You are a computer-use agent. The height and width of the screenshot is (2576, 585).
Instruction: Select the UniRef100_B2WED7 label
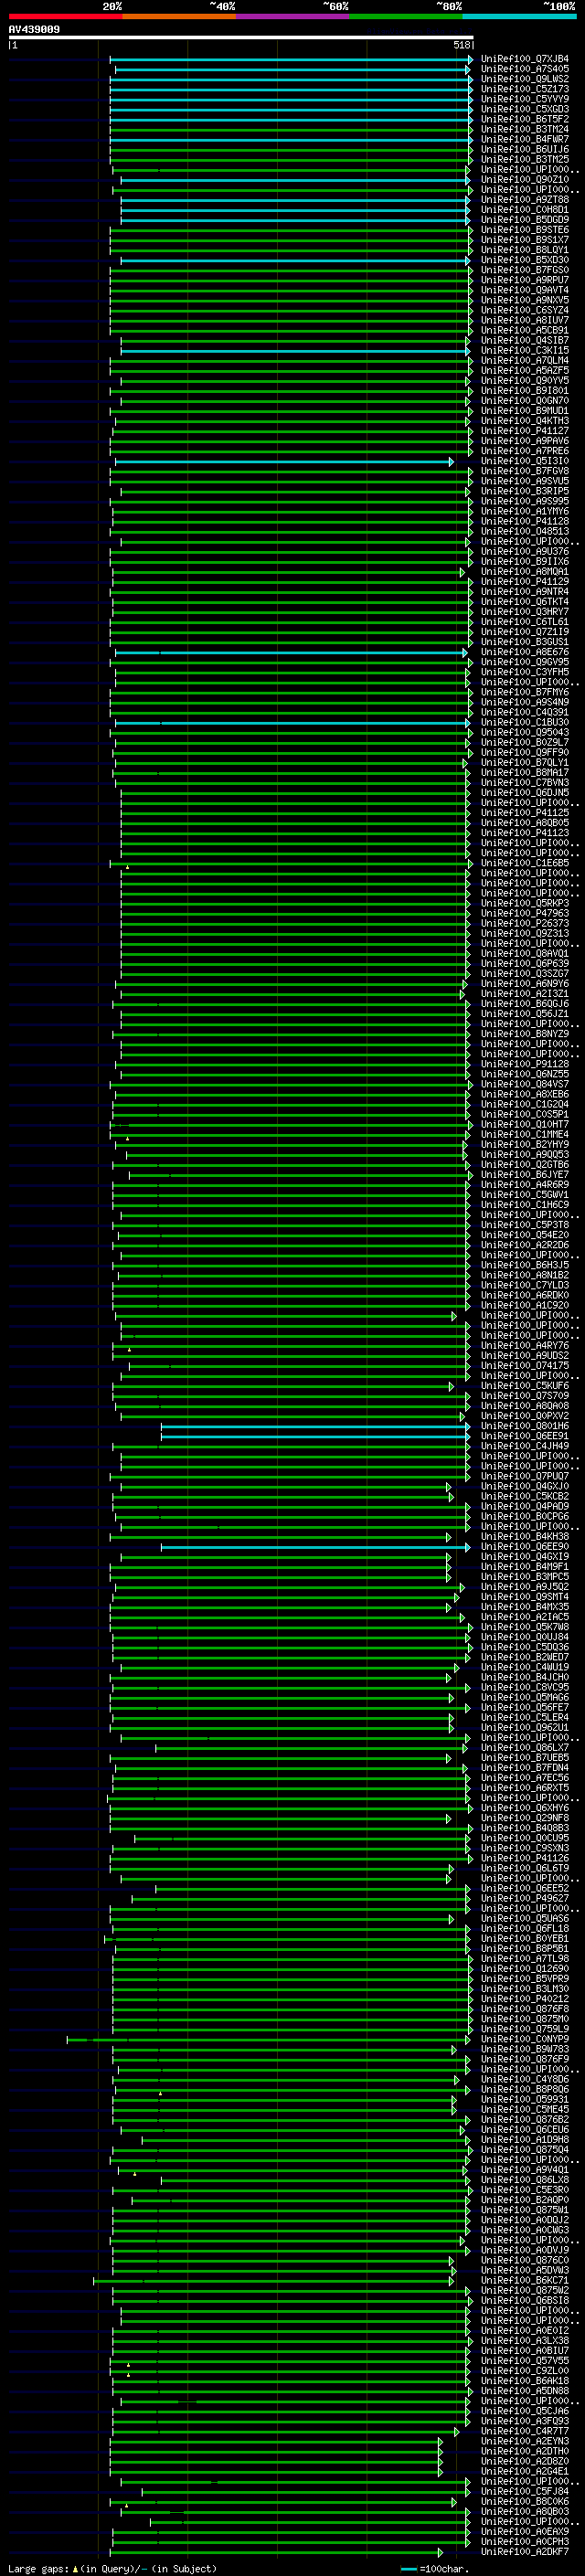(525, 1657)
